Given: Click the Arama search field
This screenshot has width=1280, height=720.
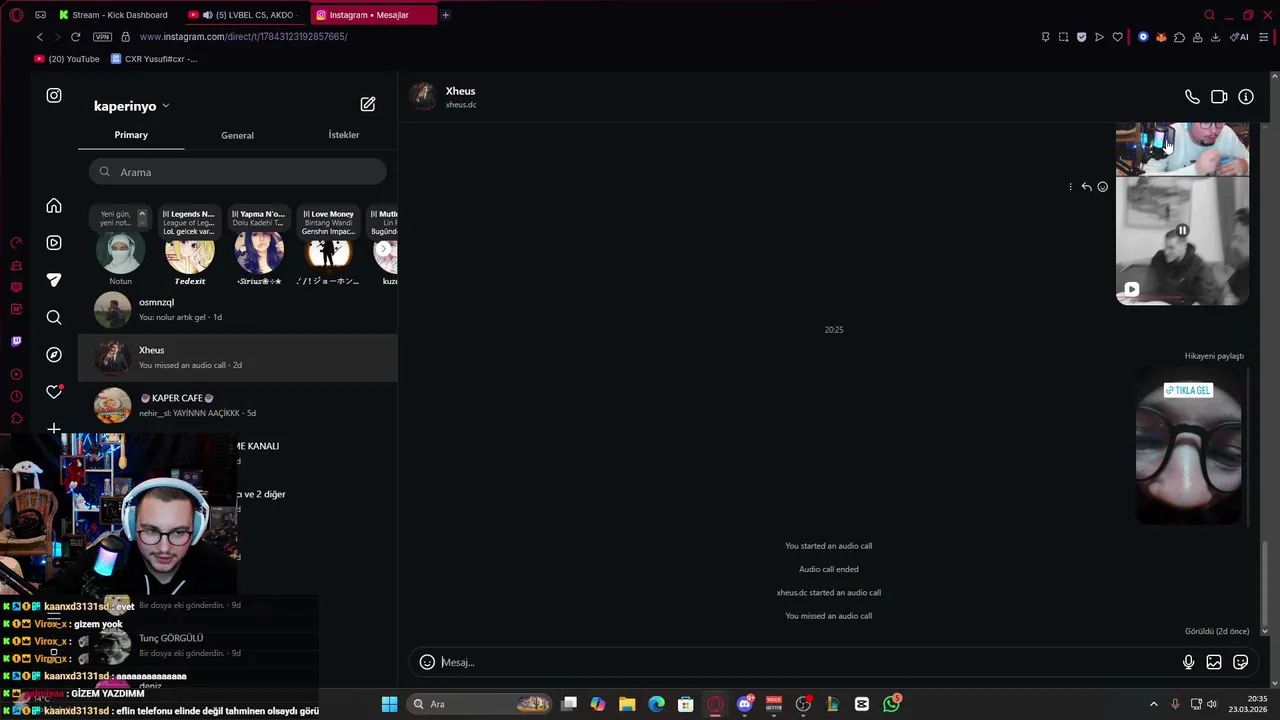Looking at the screenshot, I should pos(237,172).
